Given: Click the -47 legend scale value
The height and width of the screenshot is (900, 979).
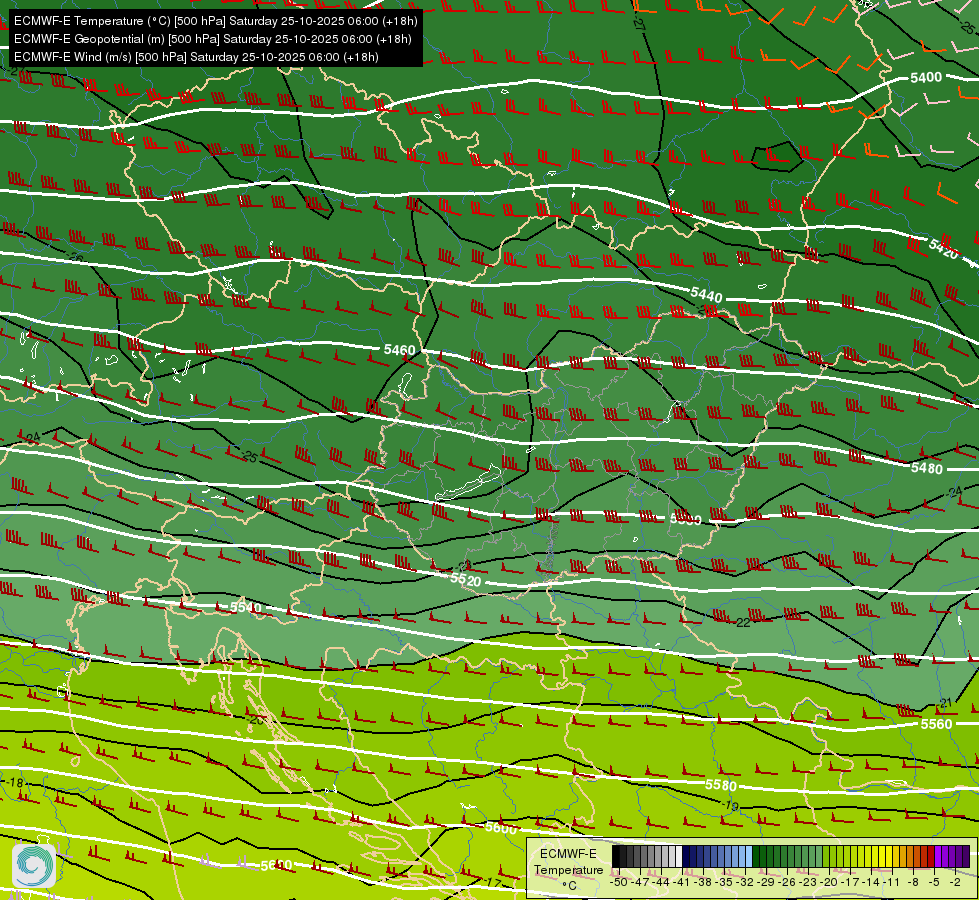Looking at the screenshot, I should coord(641,882).
